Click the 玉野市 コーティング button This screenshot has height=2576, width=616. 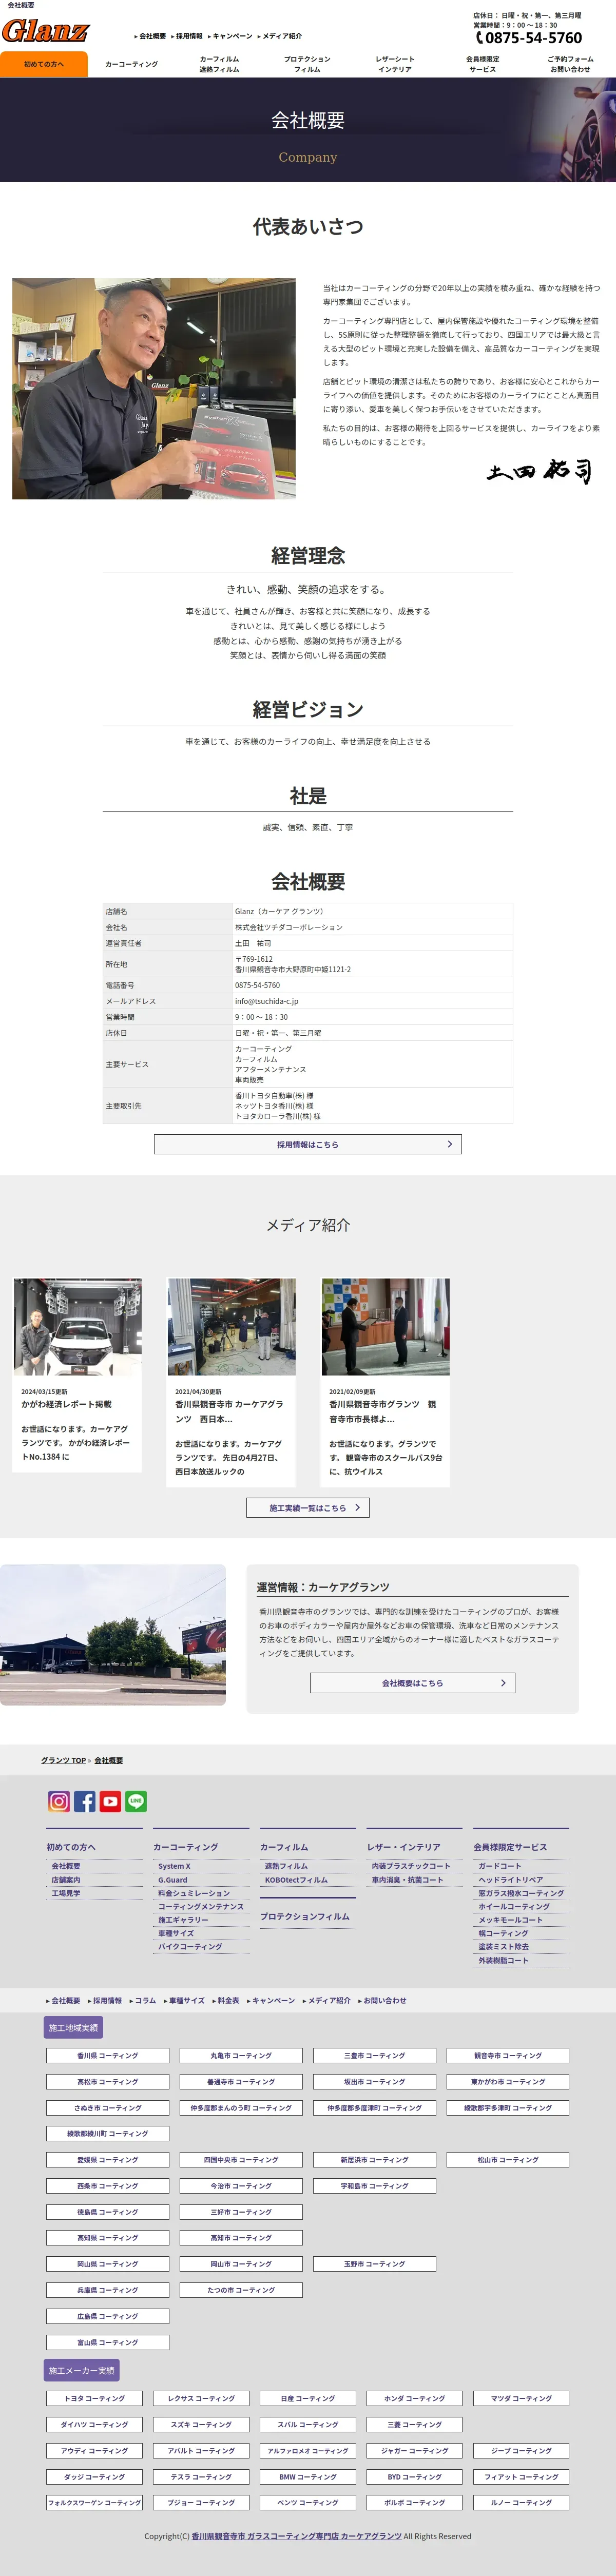click(375, 2264)
